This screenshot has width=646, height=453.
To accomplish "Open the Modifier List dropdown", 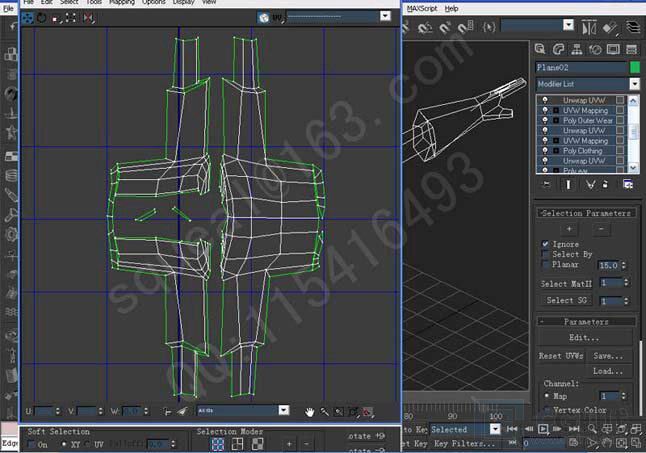I will [x=634, y=84].
